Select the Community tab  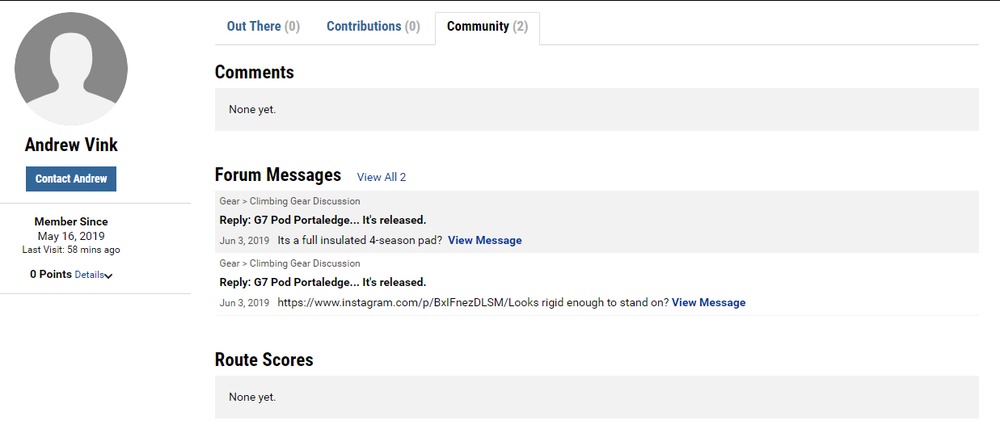487,26
